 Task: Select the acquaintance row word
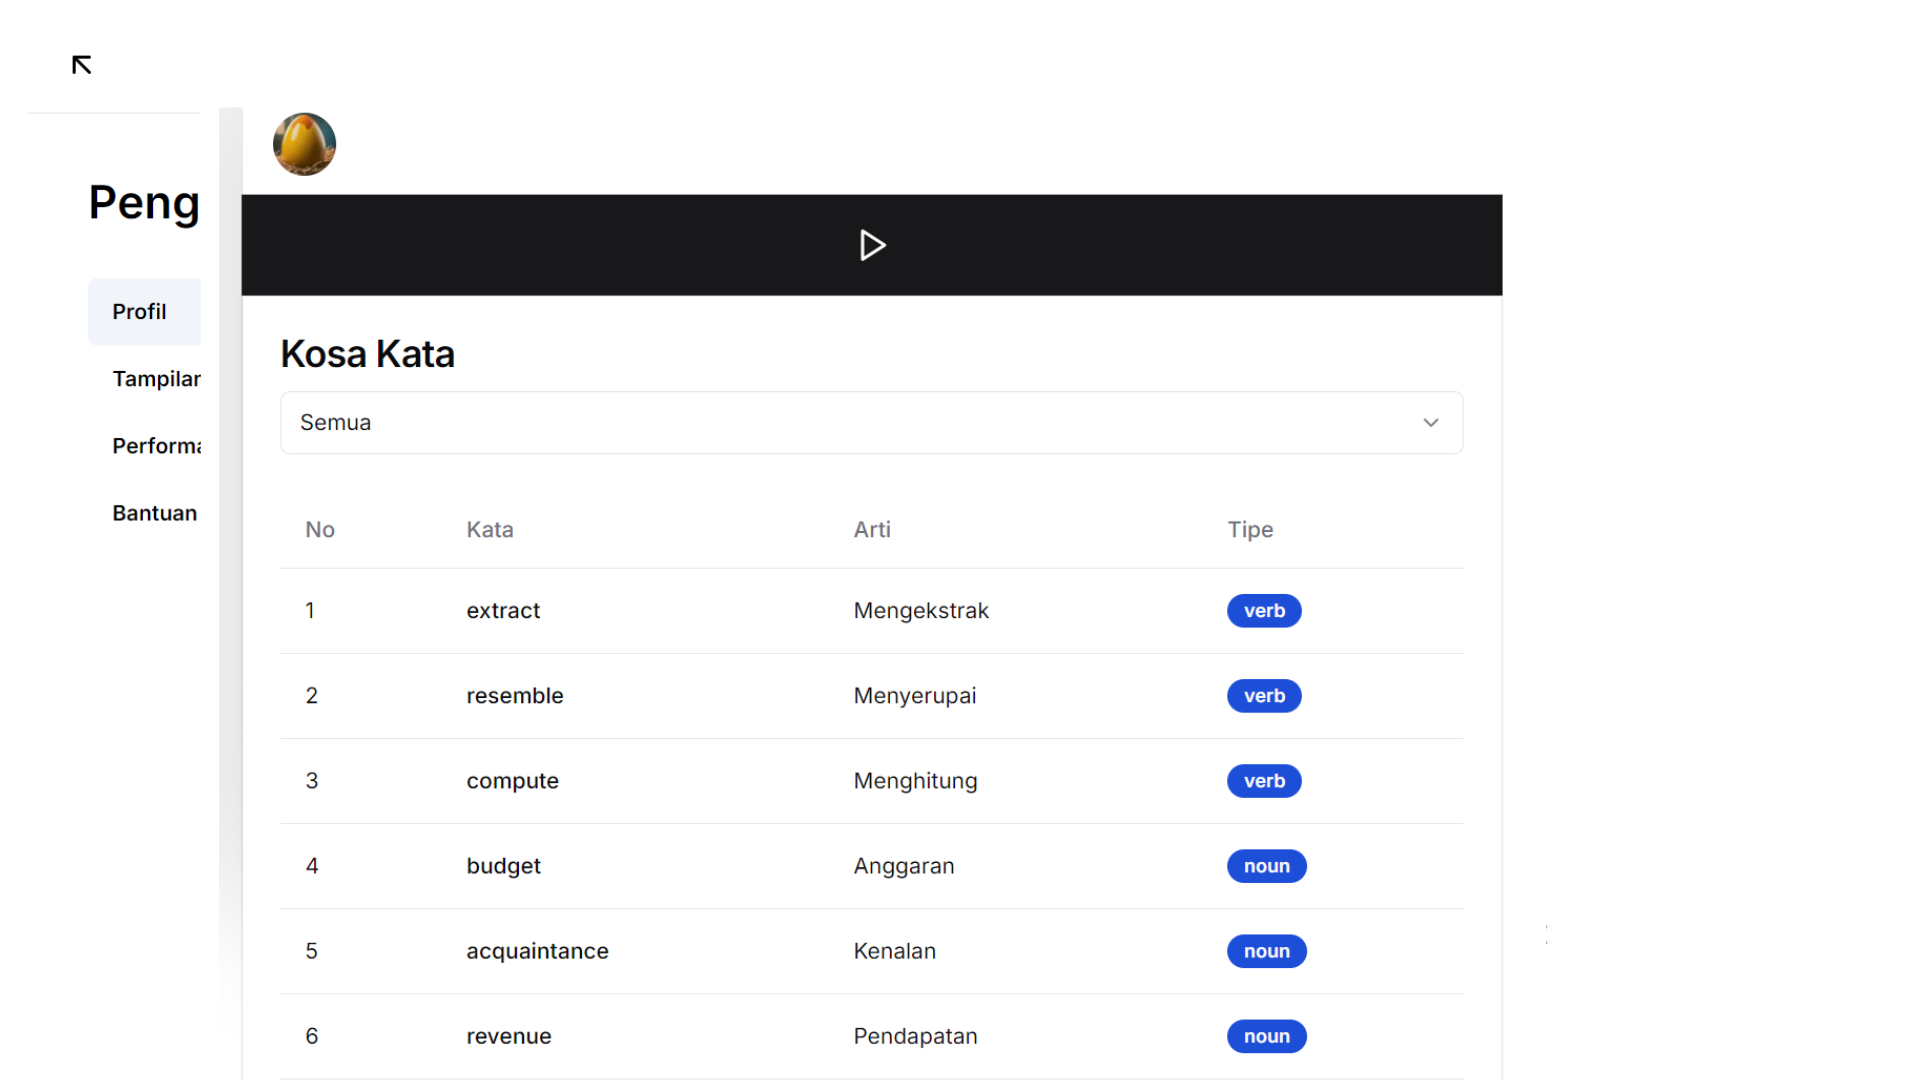(537, 951)
